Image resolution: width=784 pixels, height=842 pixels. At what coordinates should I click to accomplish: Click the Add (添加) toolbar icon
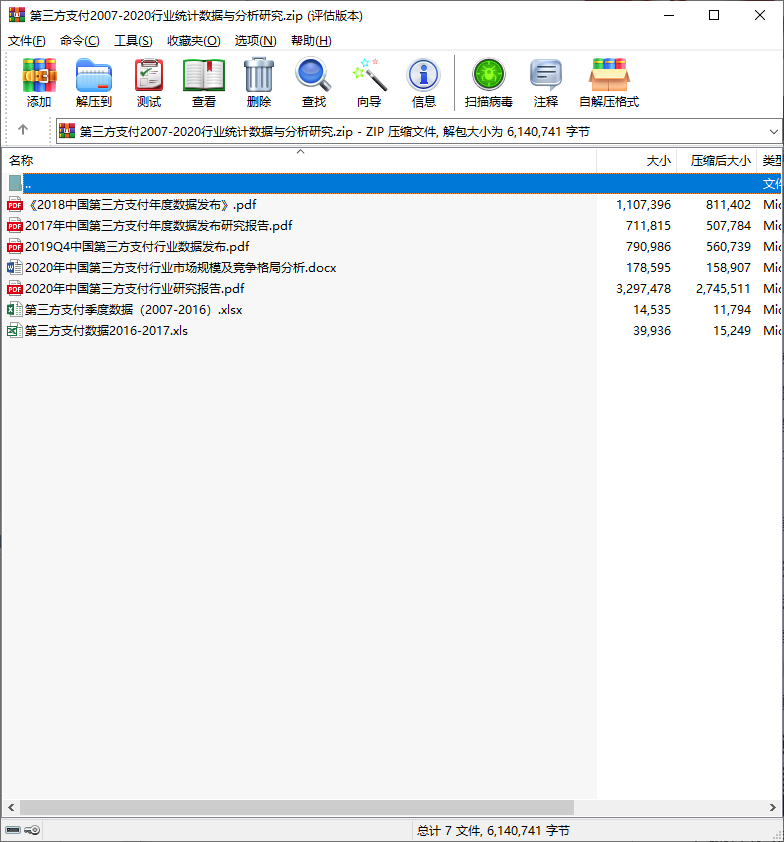coord(39,83)
